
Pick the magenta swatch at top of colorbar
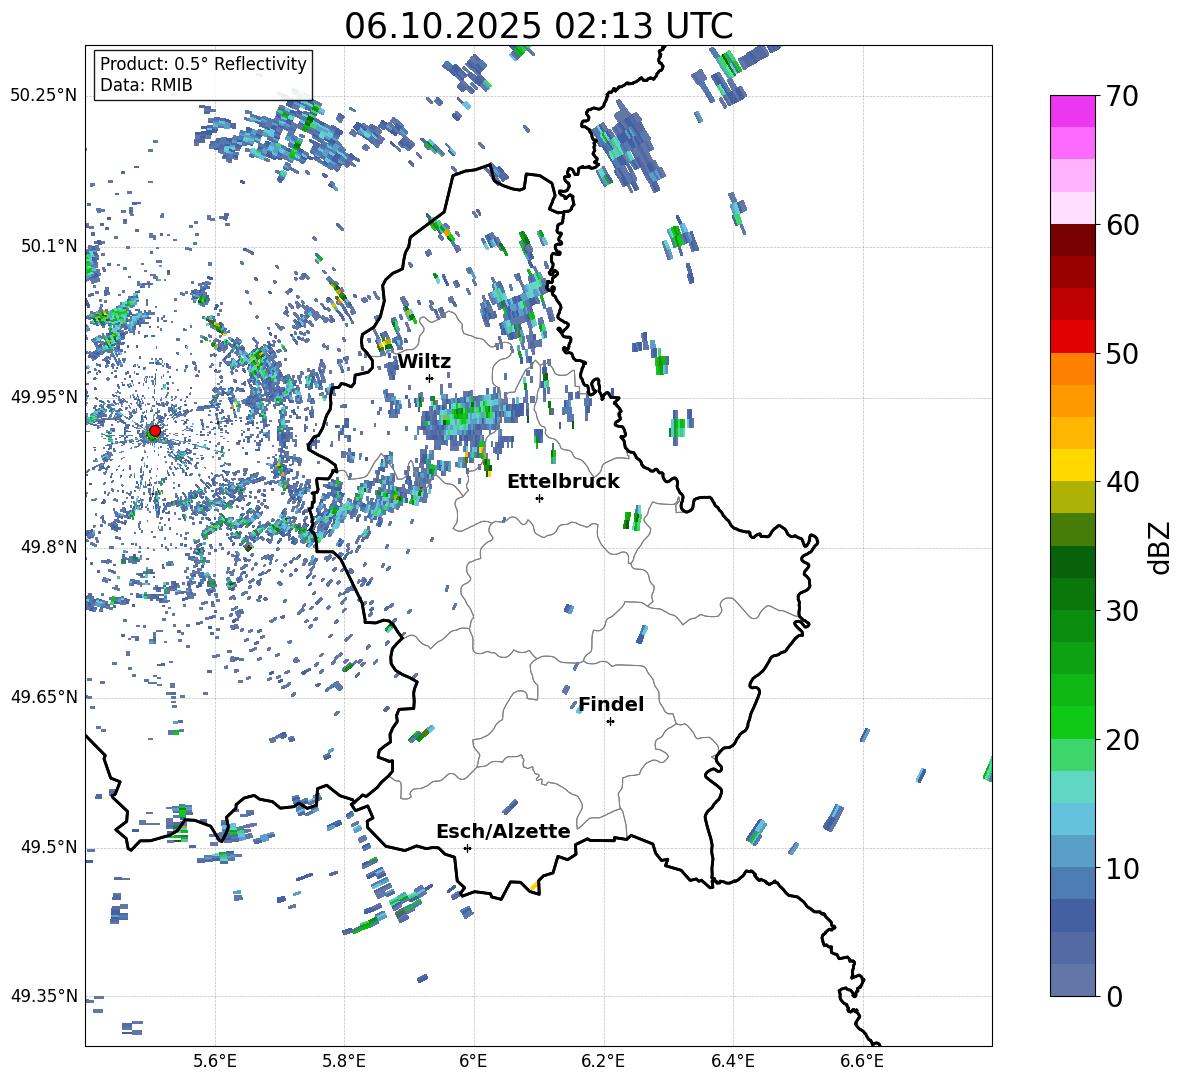(x=1073, y=111)
